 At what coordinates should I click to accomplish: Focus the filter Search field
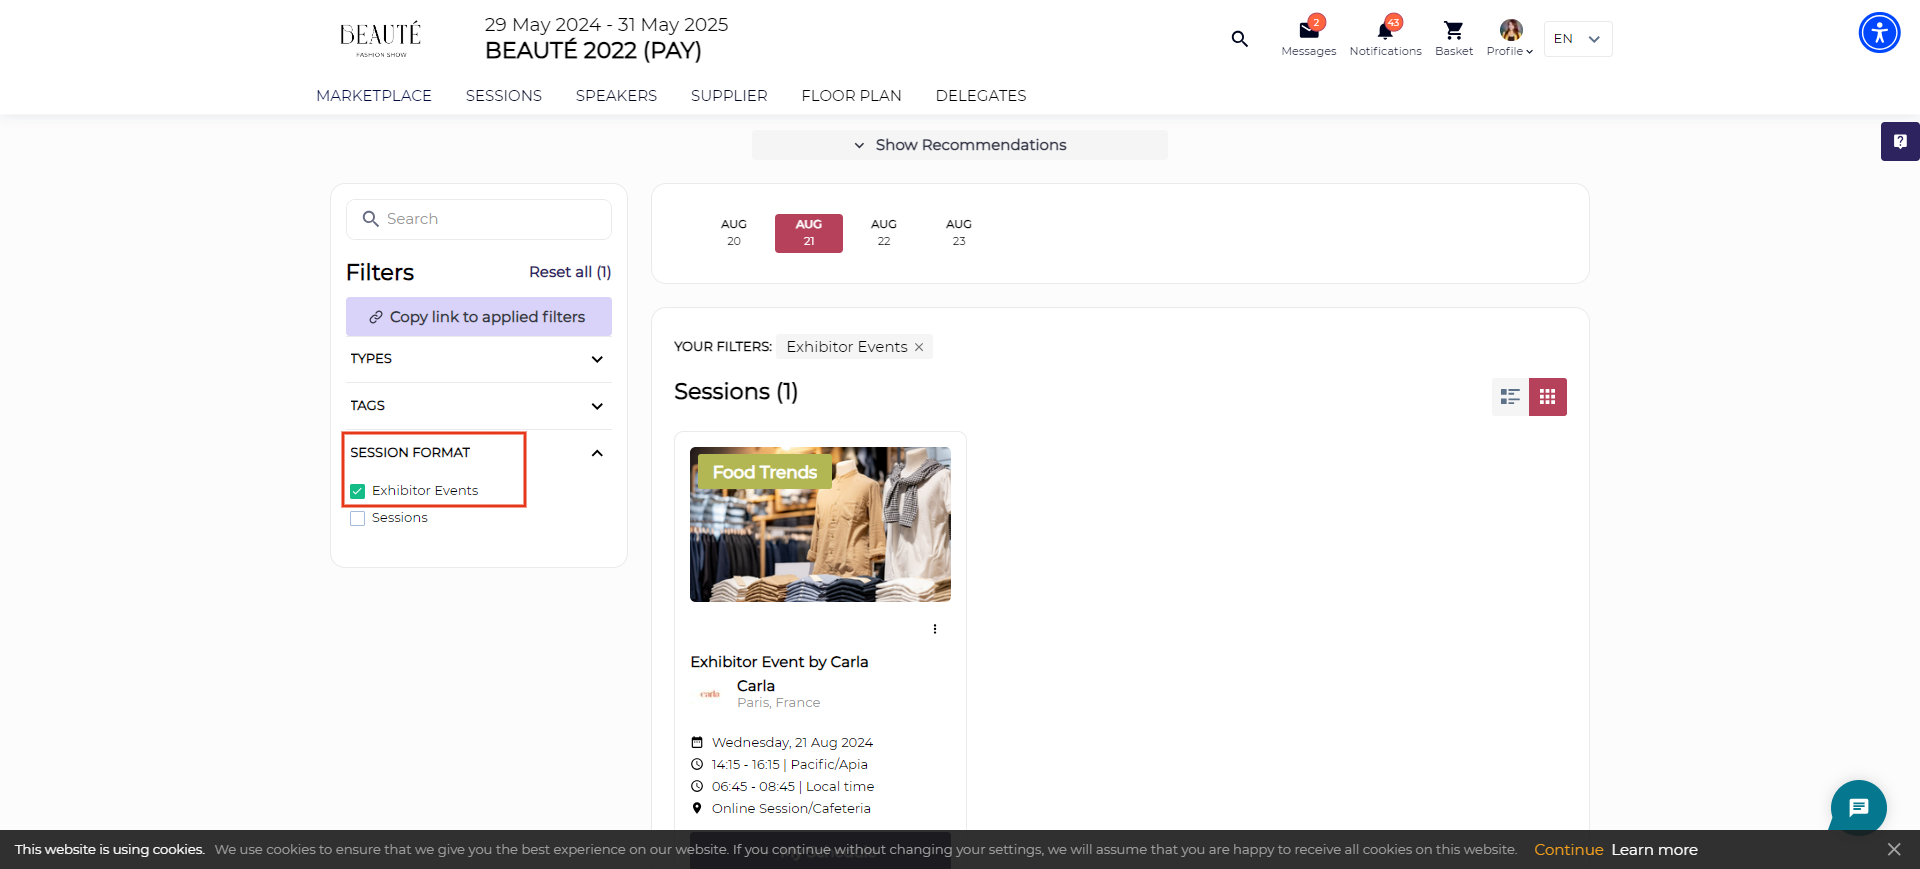pos(479,219)
